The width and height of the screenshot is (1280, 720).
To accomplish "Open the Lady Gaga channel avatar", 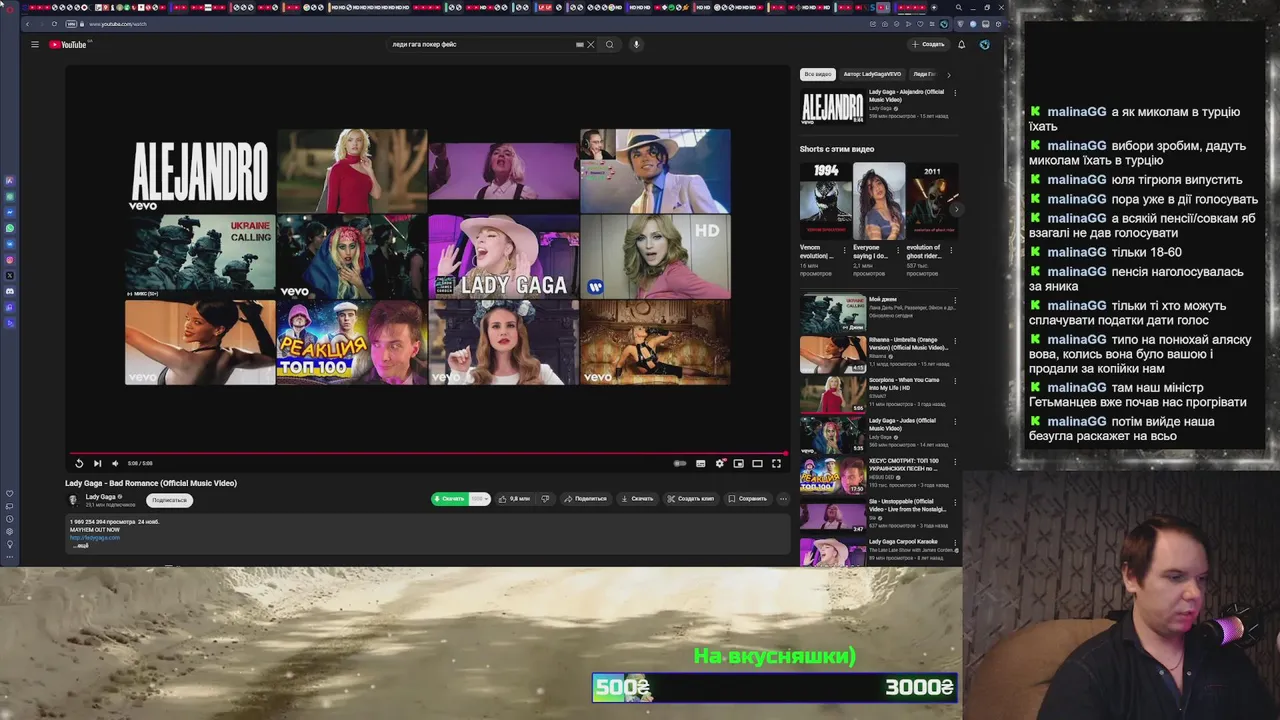I will pyautogui.click(x=72, y=500).
